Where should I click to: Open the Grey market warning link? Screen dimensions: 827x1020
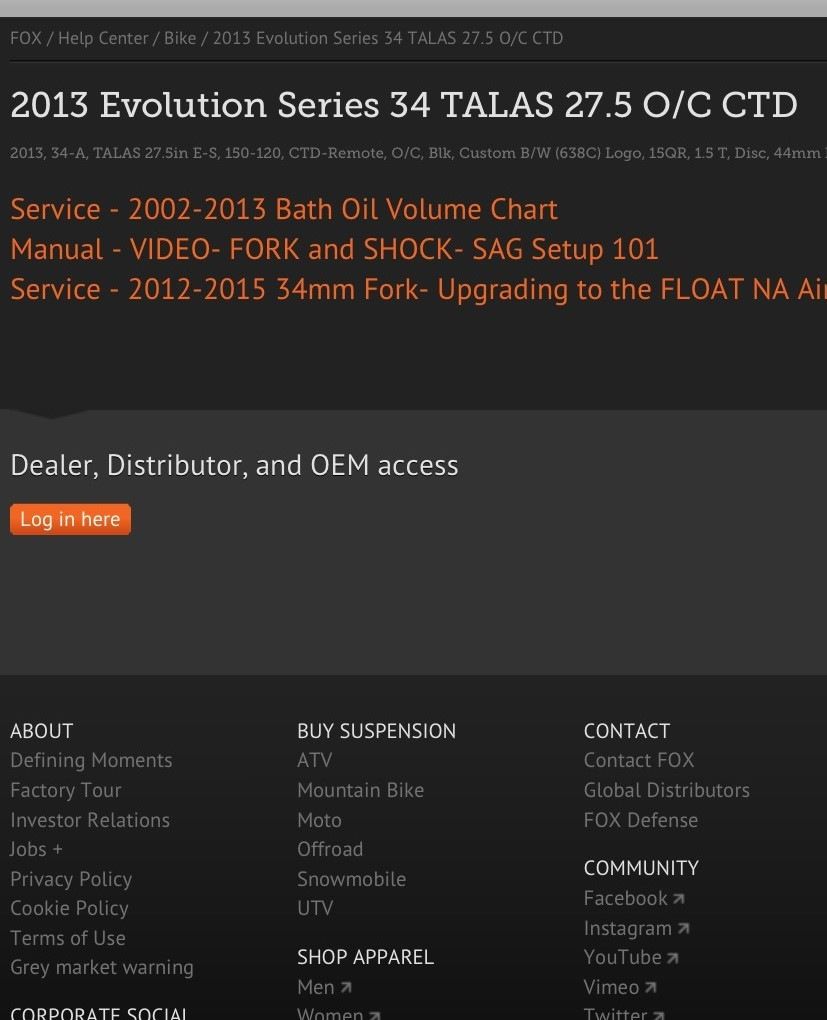pos(102,968)
